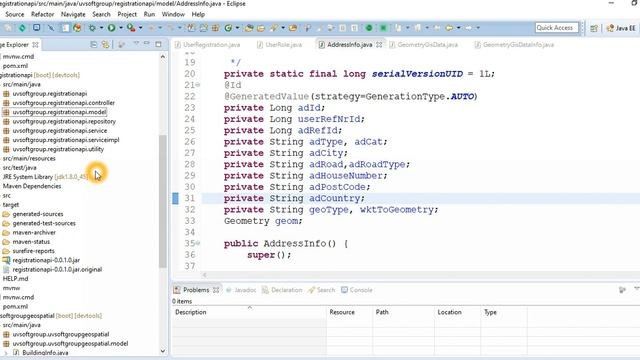640x360 pixels.
Task: Open the Help menu
Action: tap(198, 14)
